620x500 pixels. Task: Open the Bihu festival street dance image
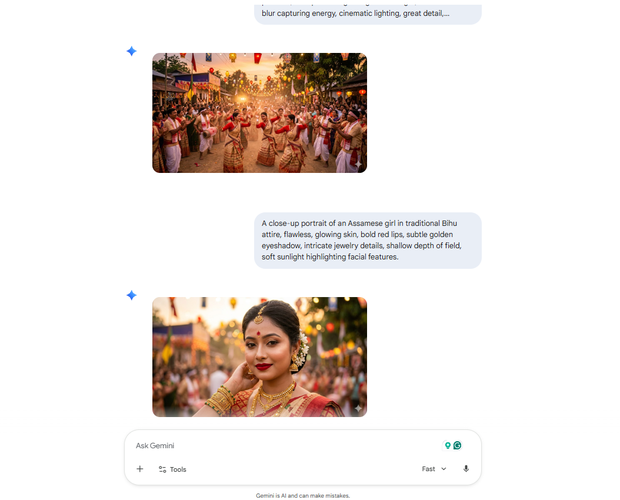[259, 113]
